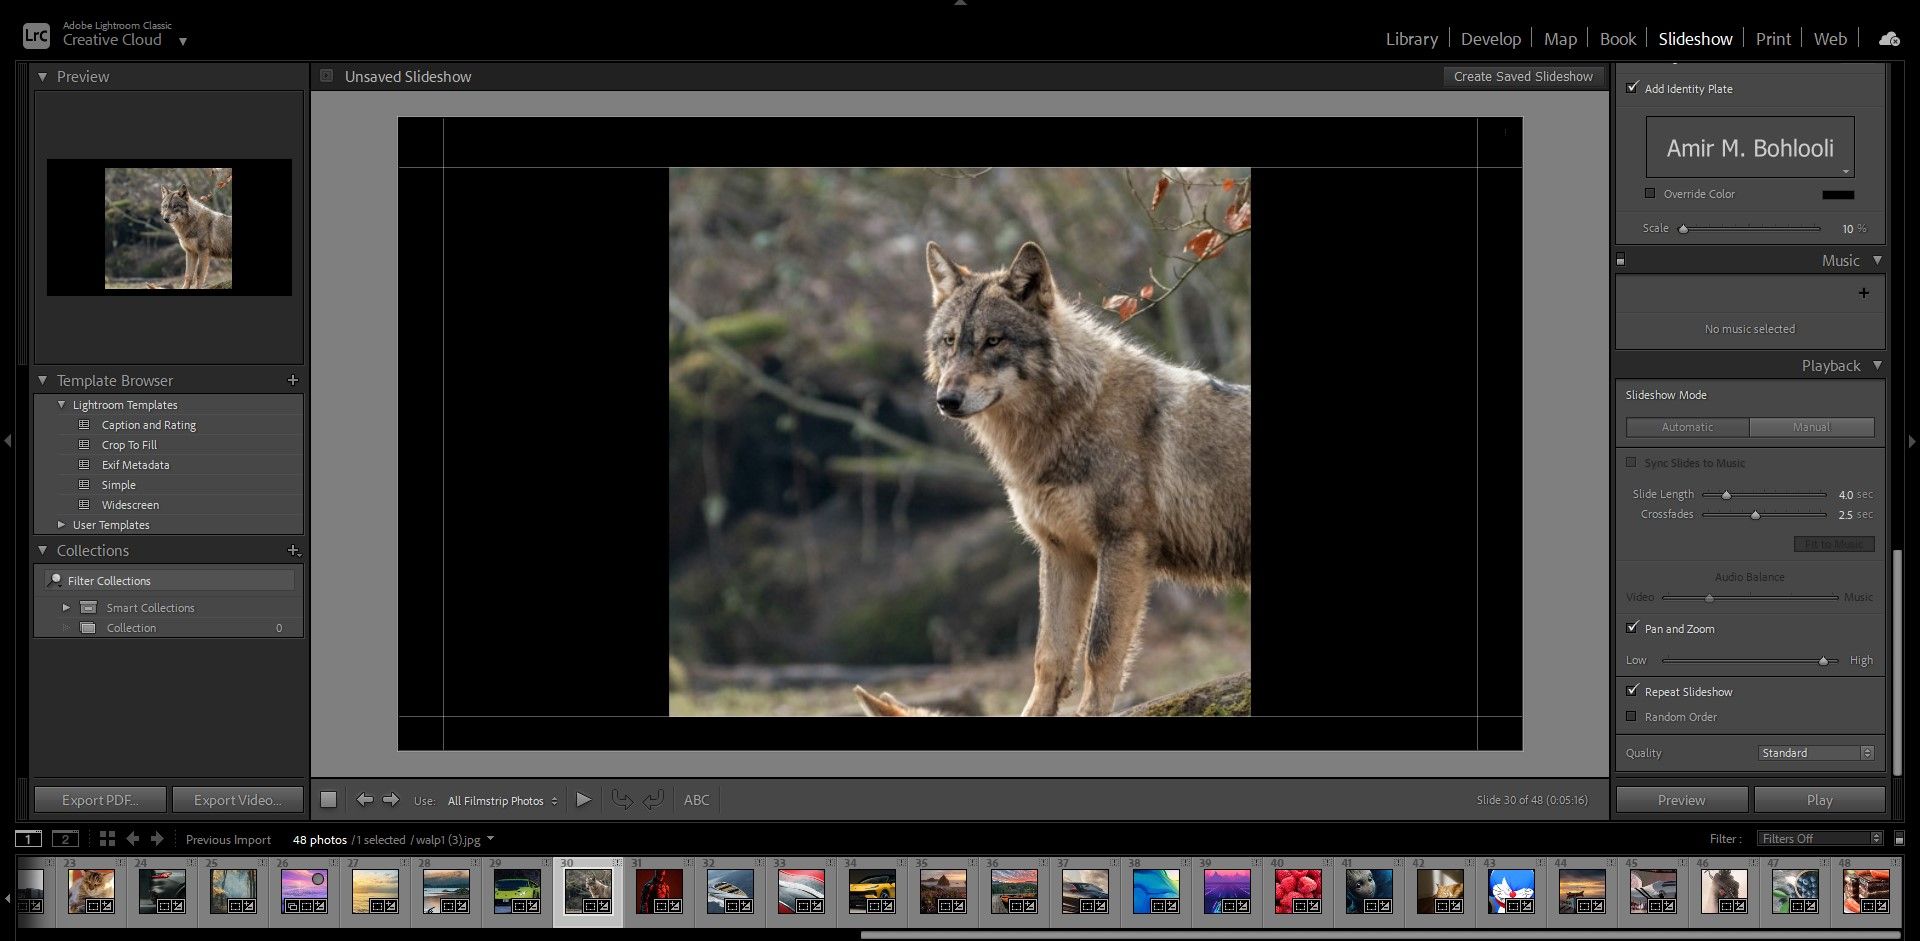Screen dimensions: 1920x941
Task: Open the Book module
Action: 1618,39
